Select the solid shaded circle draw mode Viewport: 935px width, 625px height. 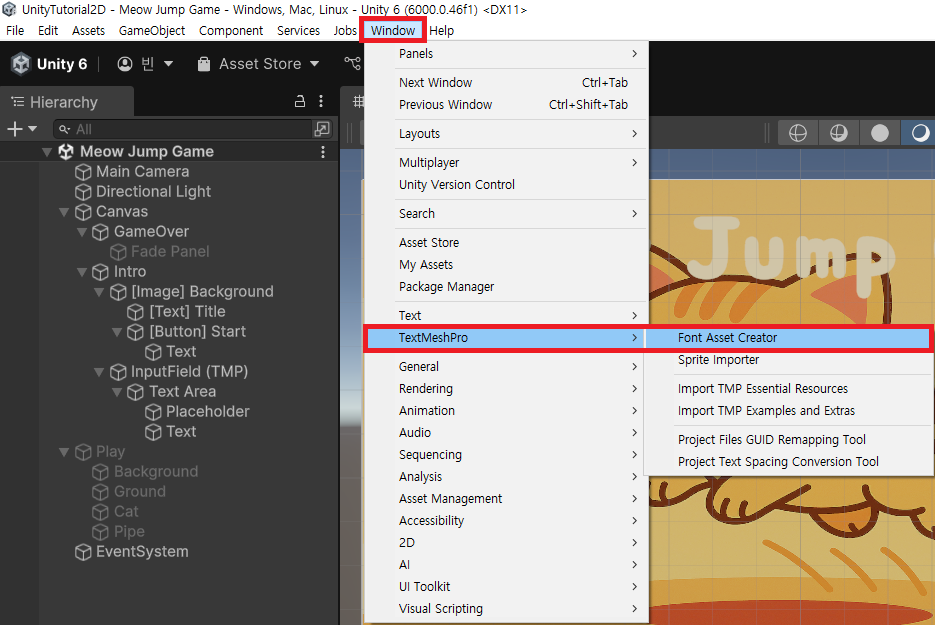(880, 133)
